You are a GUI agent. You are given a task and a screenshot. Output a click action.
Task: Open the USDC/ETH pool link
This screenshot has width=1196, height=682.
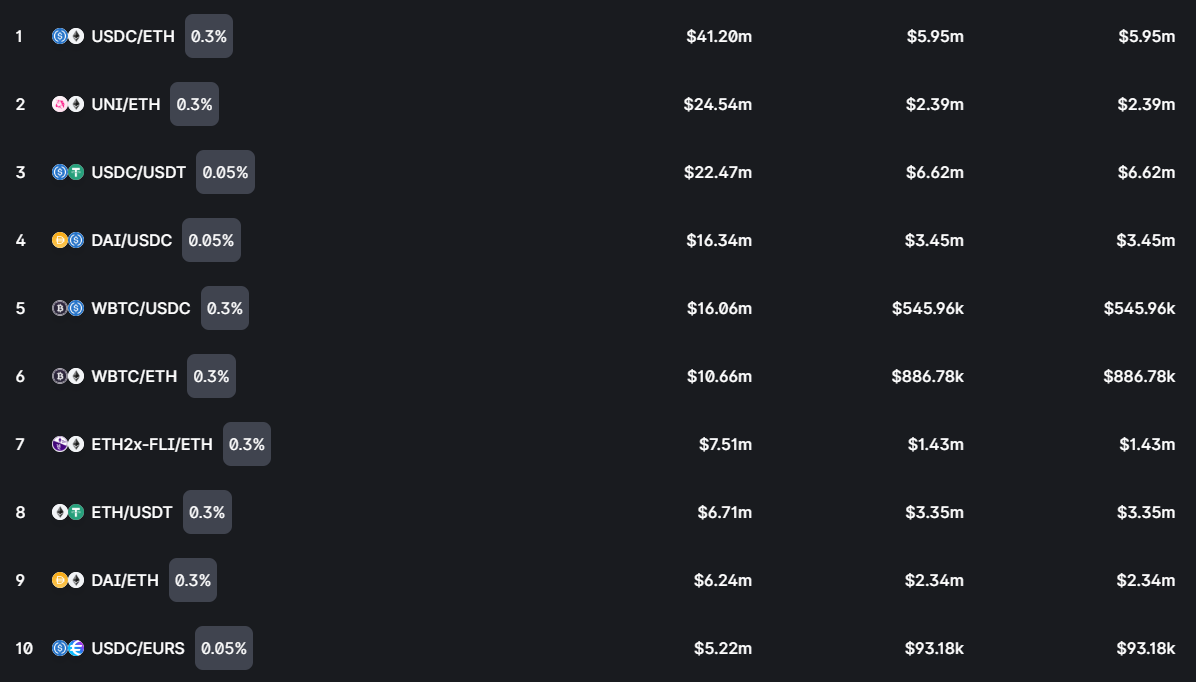pos(132,36)
